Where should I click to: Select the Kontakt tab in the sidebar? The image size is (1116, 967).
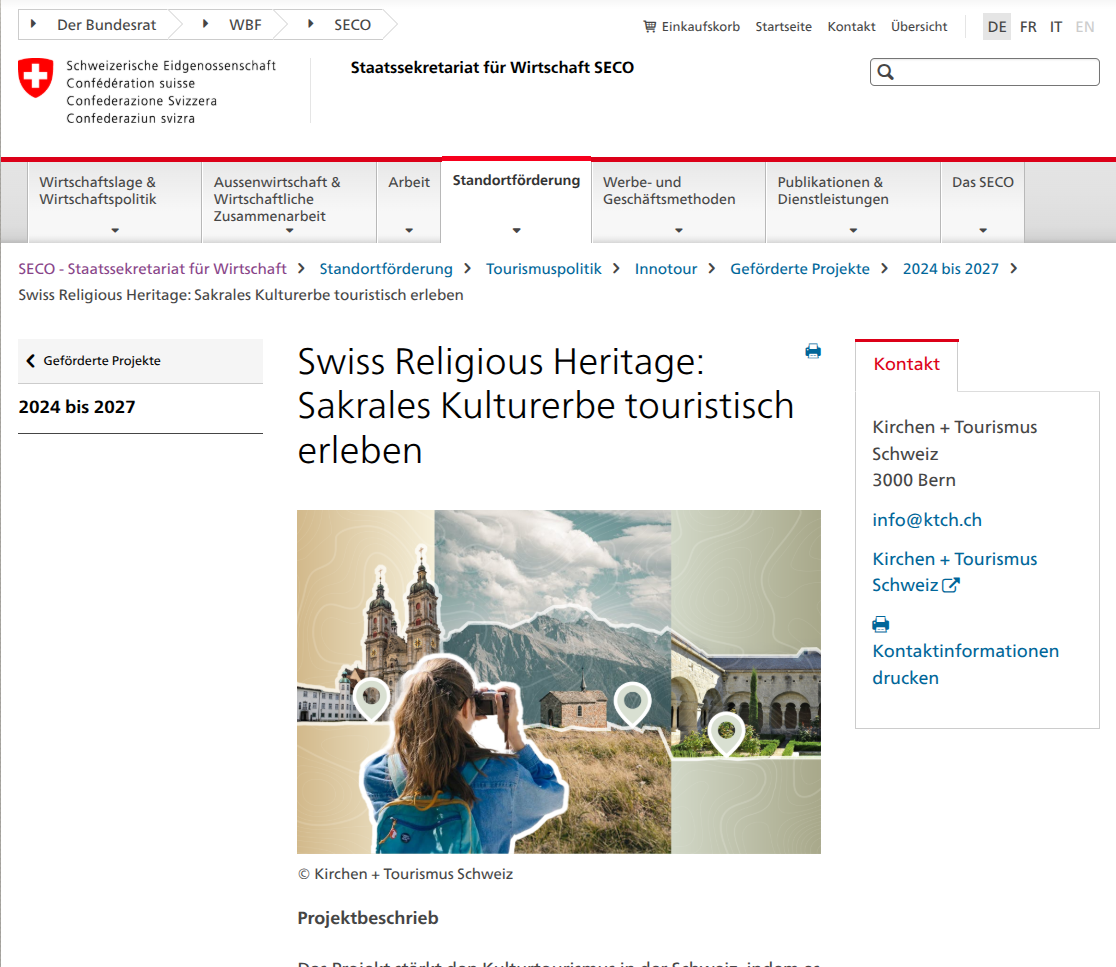point(906,364)
